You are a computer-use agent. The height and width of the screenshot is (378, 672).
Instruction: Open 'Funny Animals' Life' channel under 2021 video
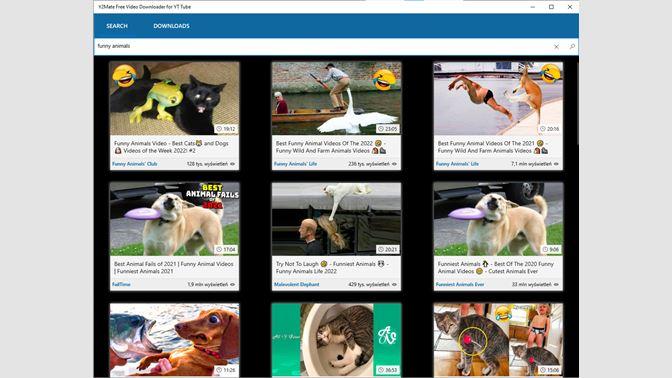[457, 164]
